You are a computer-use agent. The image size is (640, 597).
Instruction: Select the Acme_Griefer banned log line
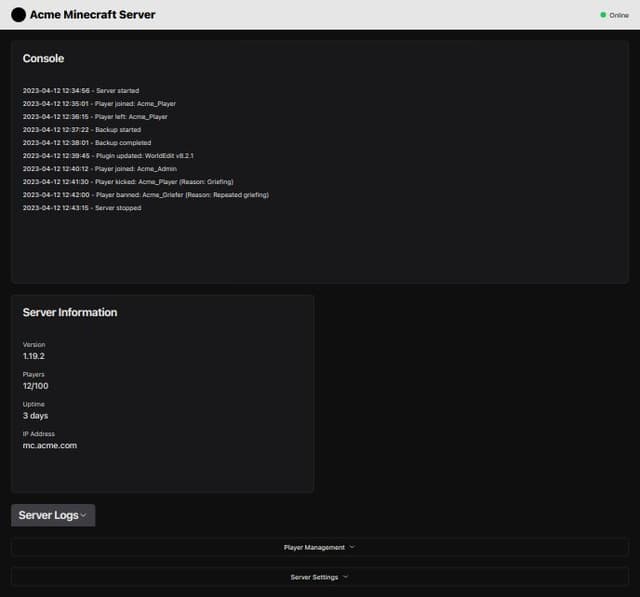[x=145, y=195]
